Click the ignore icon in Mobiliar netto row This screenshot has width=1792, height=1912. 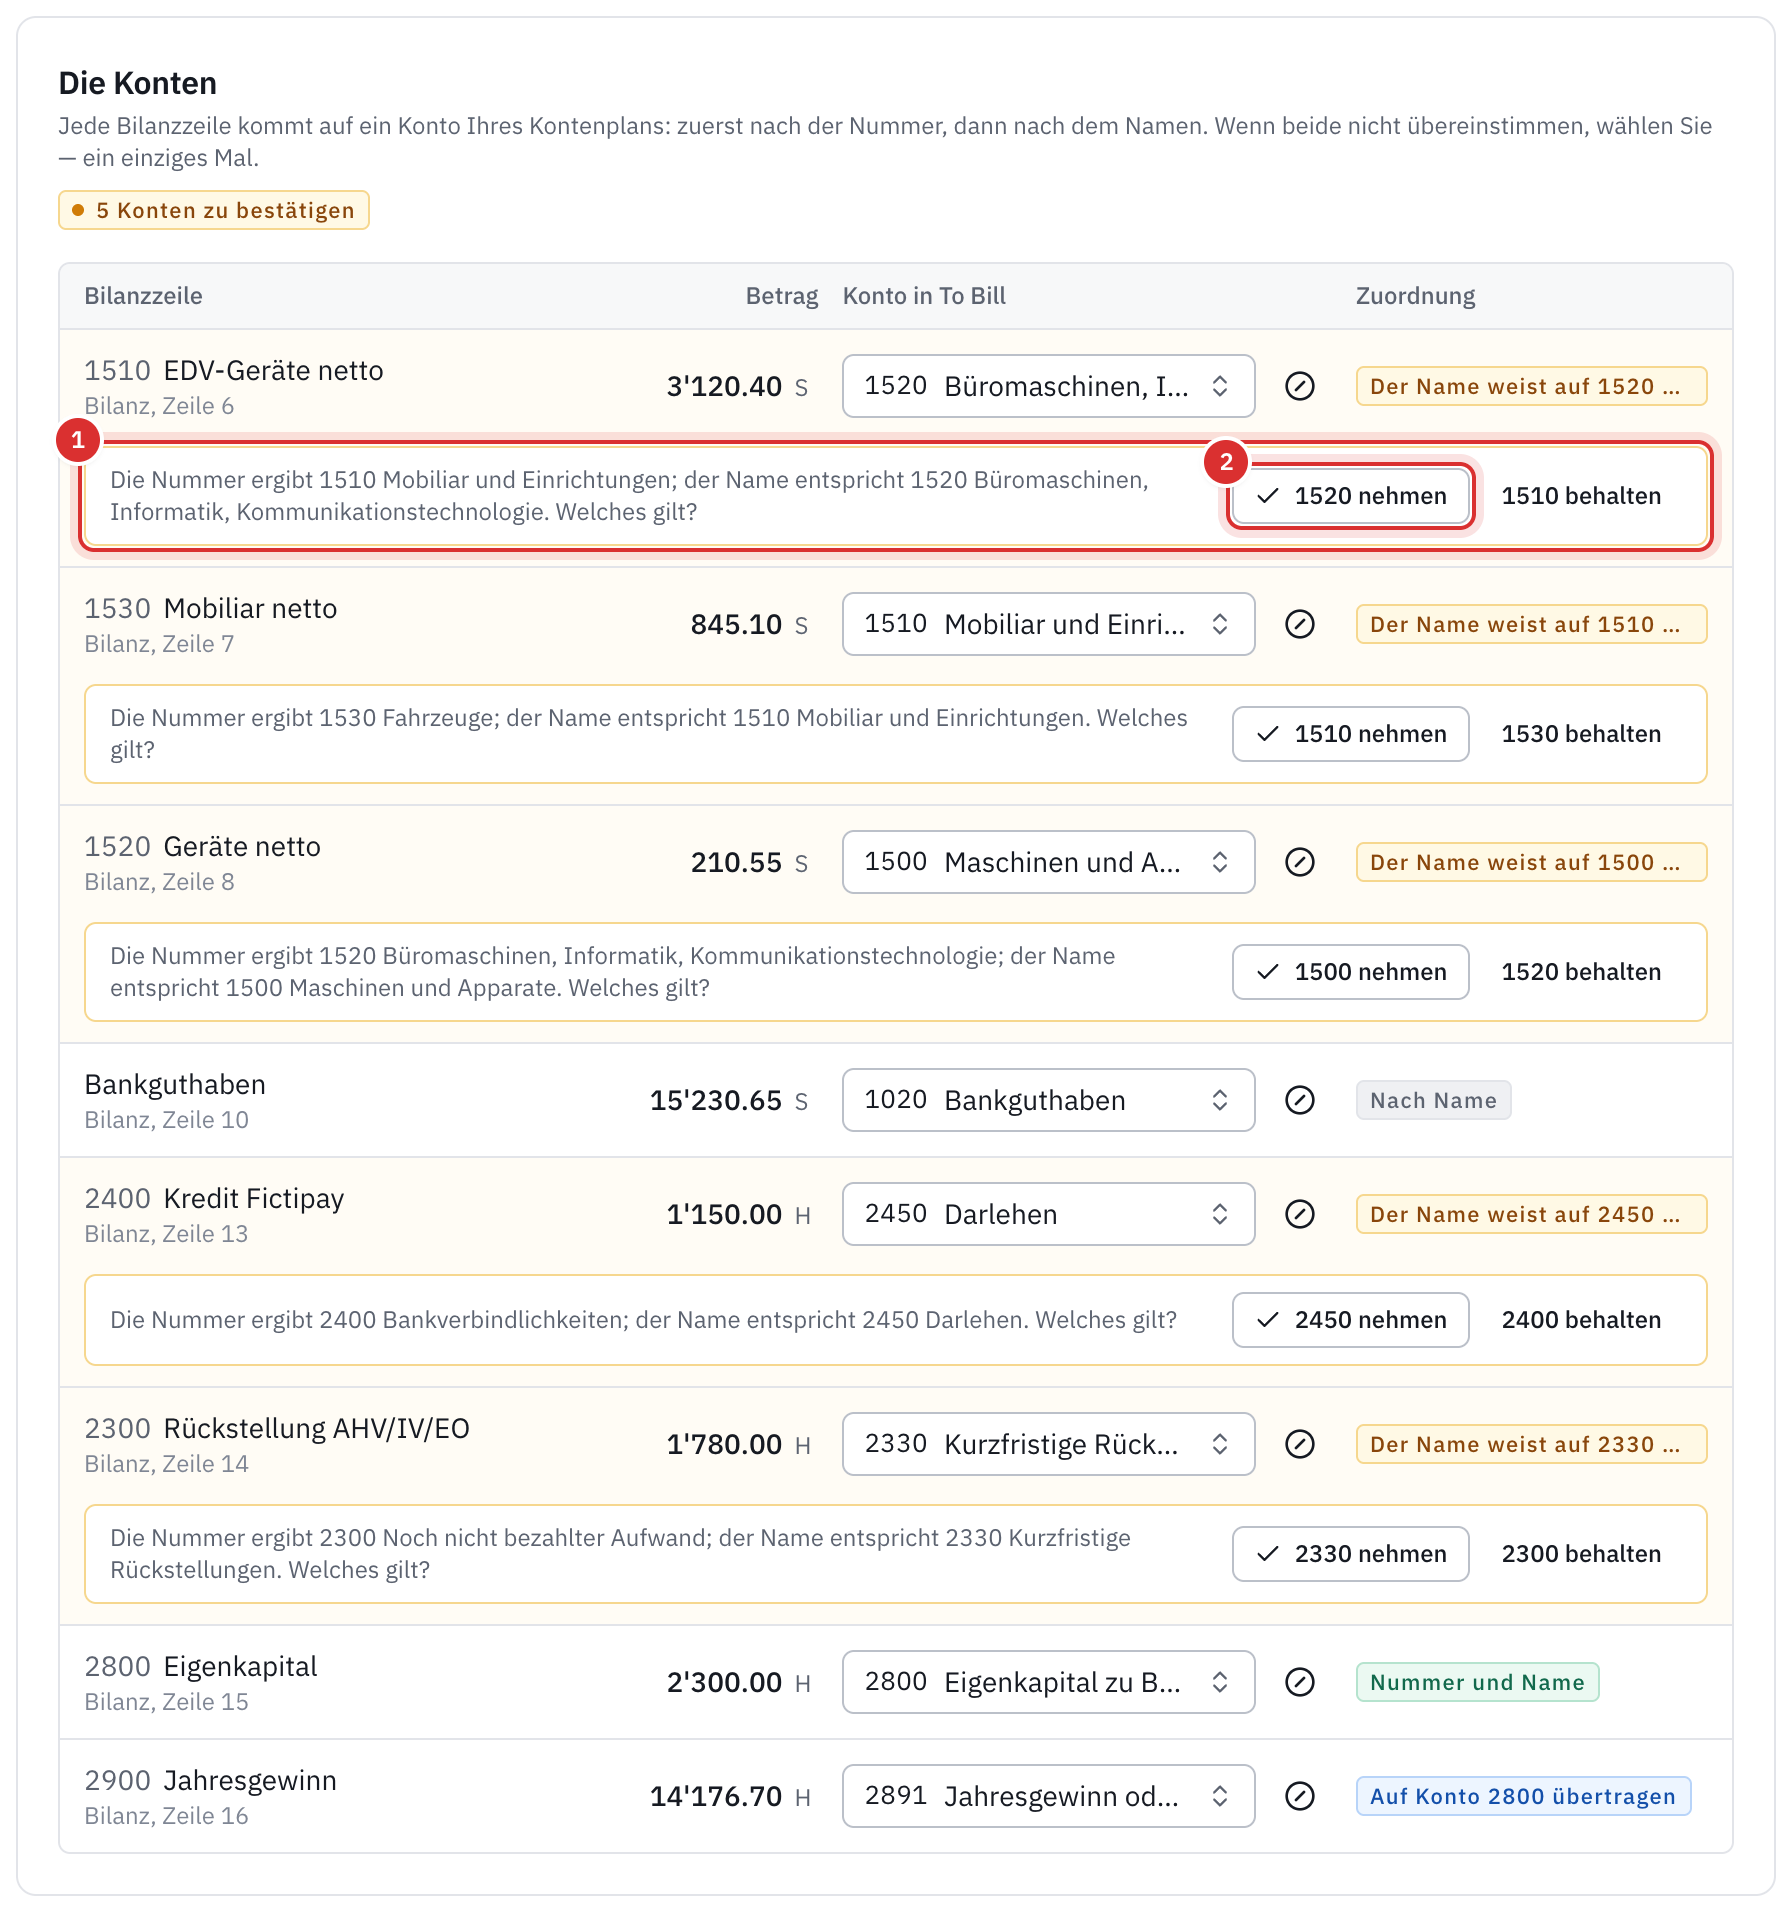[1299, 624]
